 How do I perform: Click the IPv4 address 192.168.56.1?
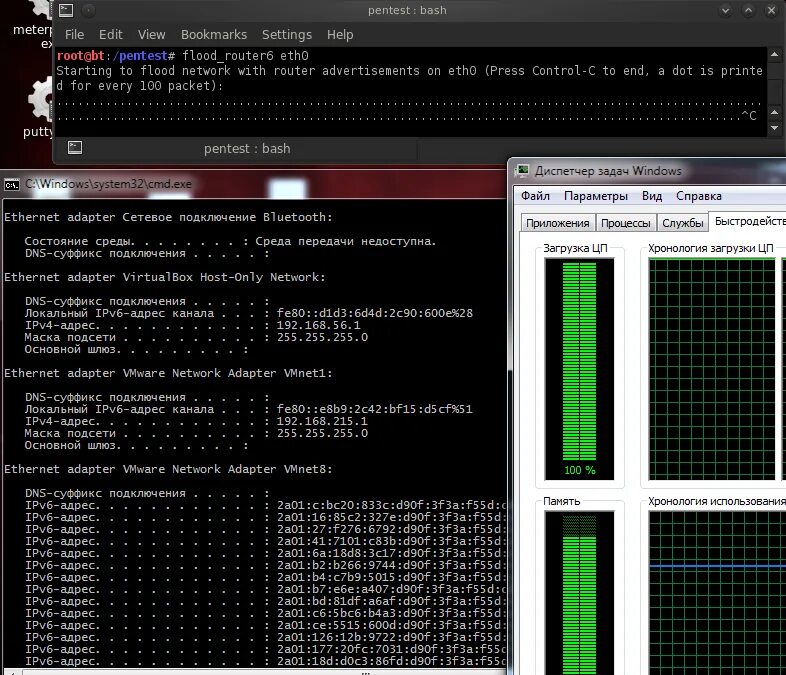[x=318, y=325]
